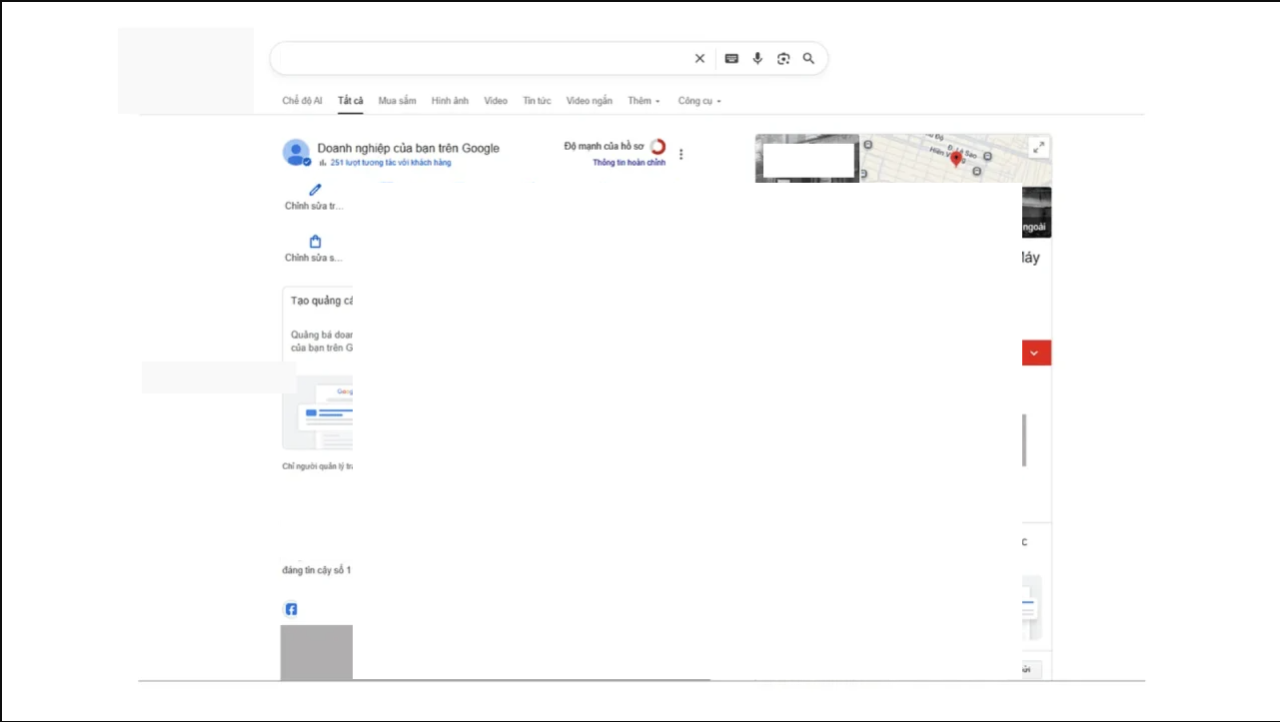Click the profile strength red ring indicator
The image size is (1280, 722).
pos(657,147)
